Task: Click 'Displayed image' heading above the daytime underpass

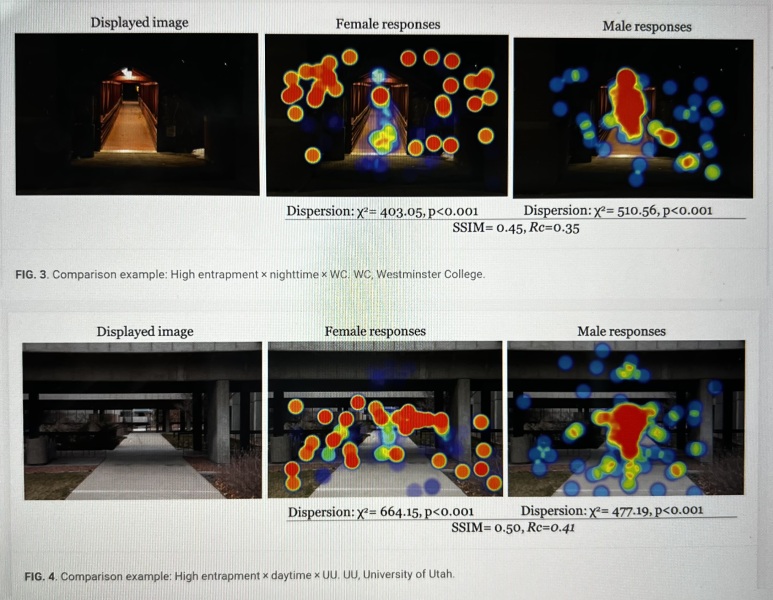Action: point(145,331)
